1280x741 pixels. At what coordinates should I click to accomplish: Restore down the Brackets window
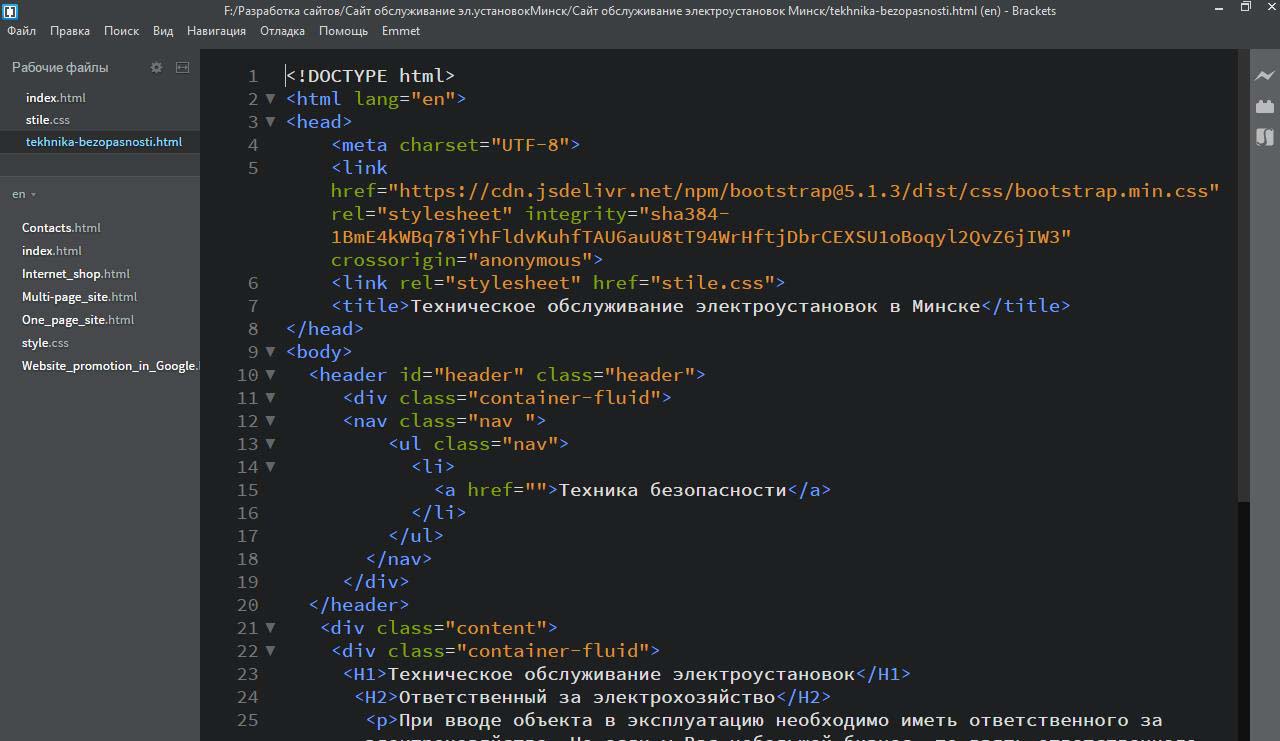click(1245, 8)
